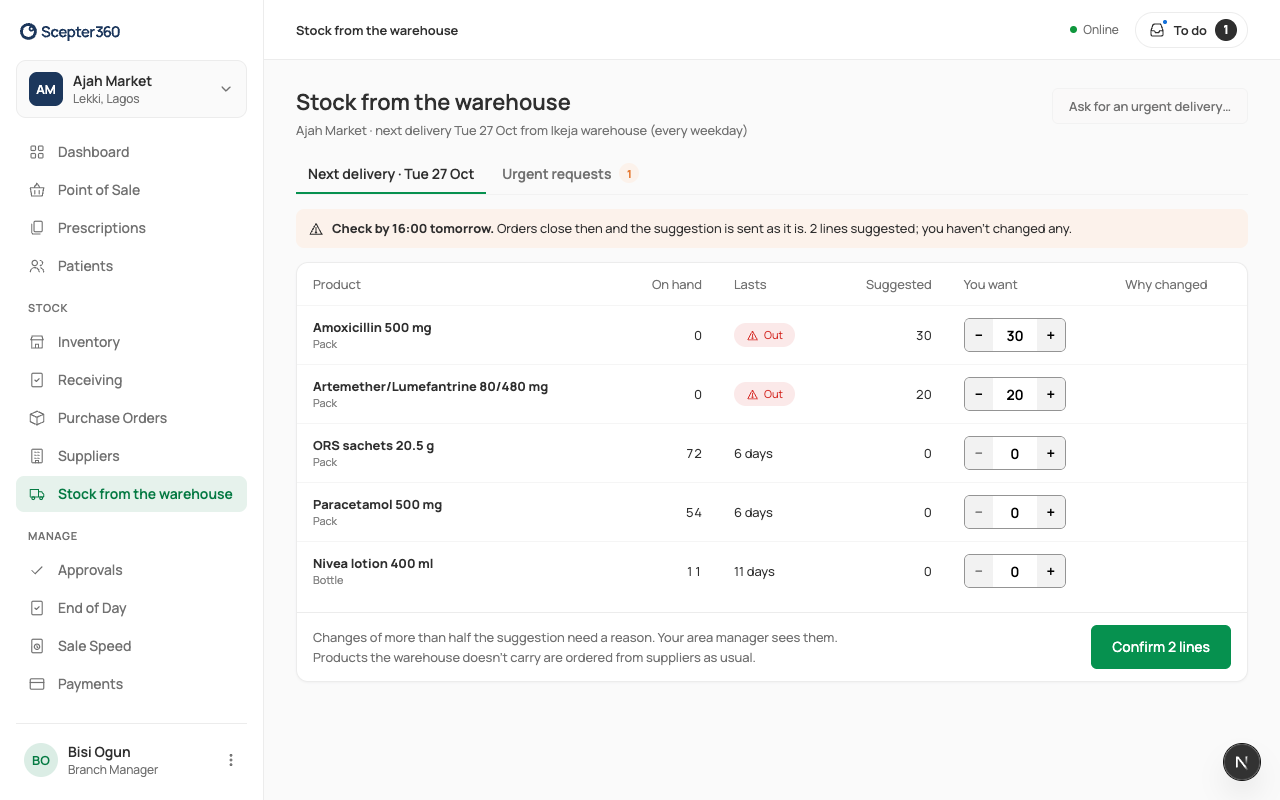Image resolution: width=1280 pixels, height=800 pixels.
Task: Click the Nivea lotion 400 ml product name
Action: click(x=373, y=564)
